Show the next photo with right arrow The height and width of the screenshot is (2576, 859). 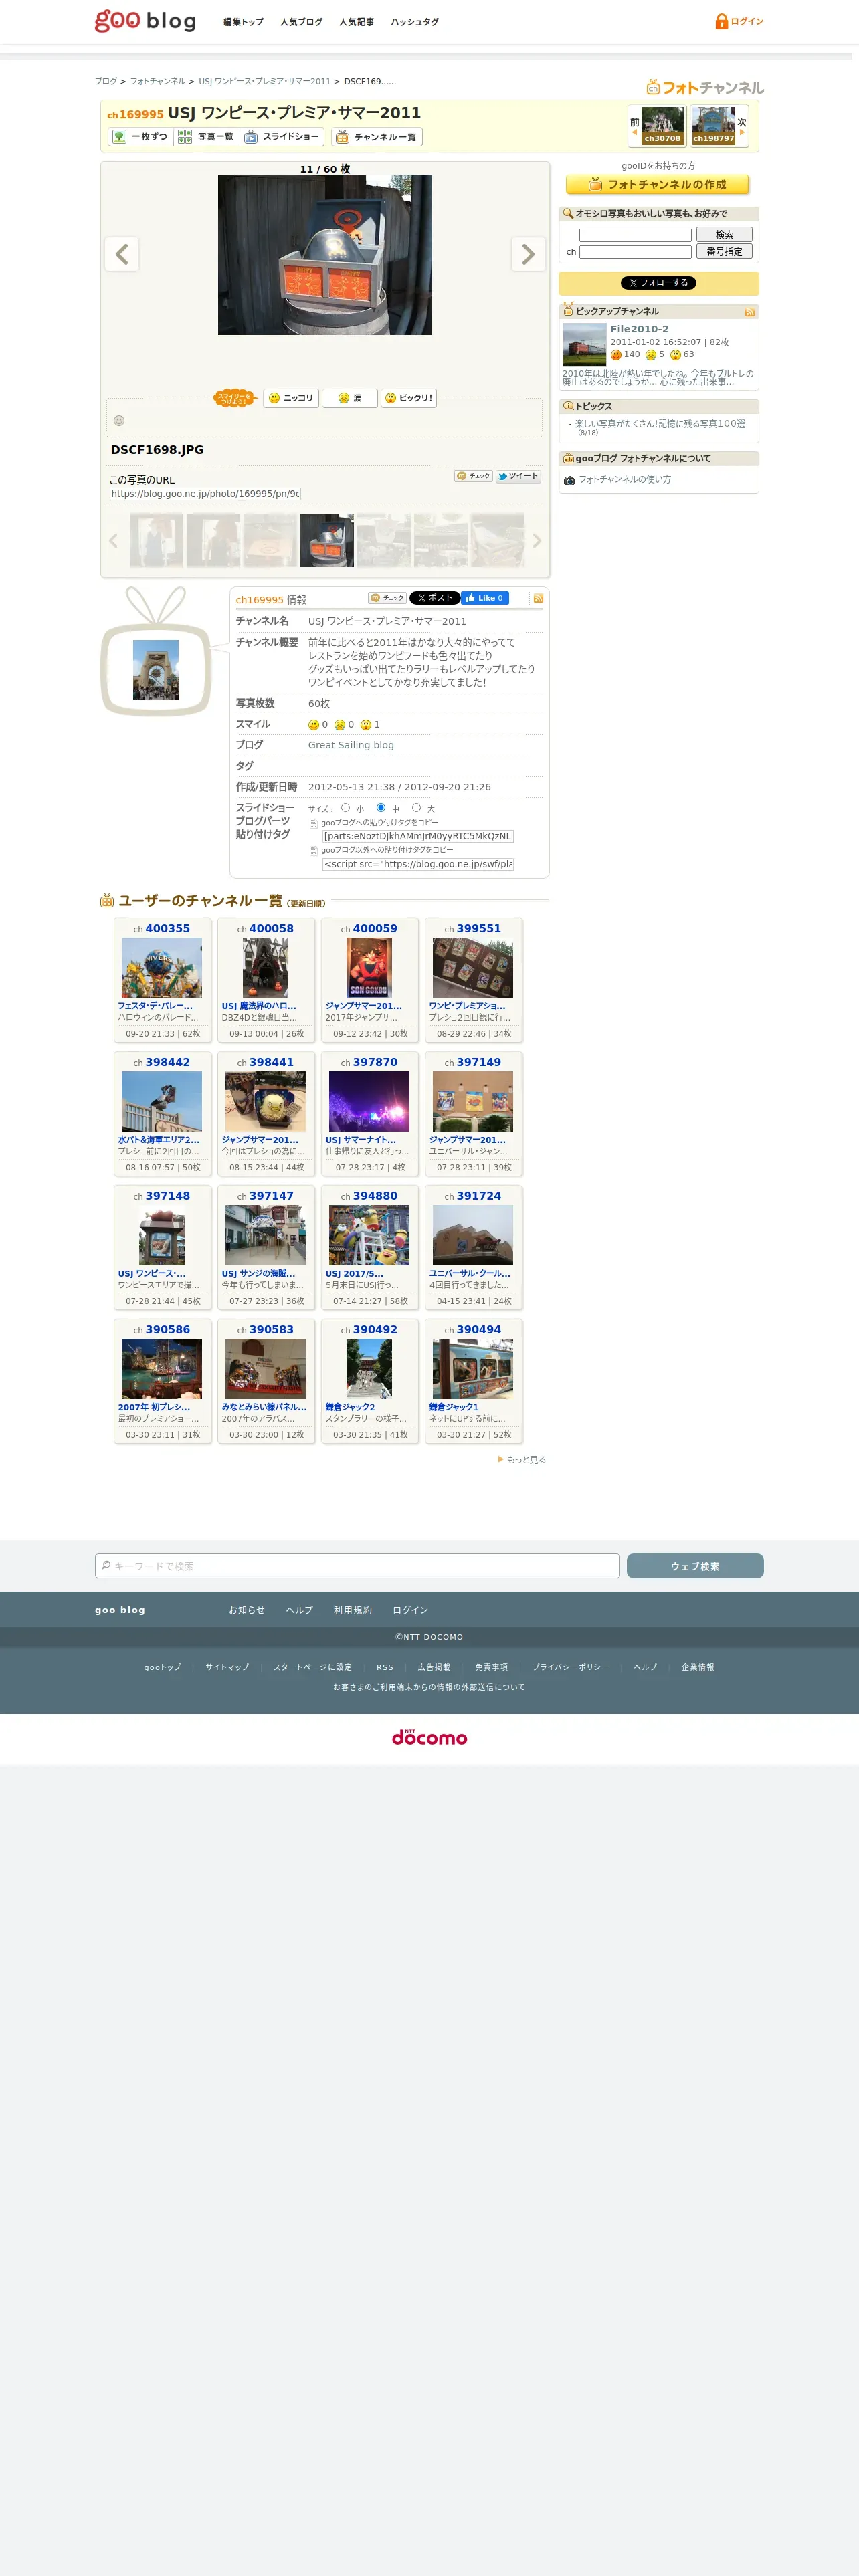528,254
